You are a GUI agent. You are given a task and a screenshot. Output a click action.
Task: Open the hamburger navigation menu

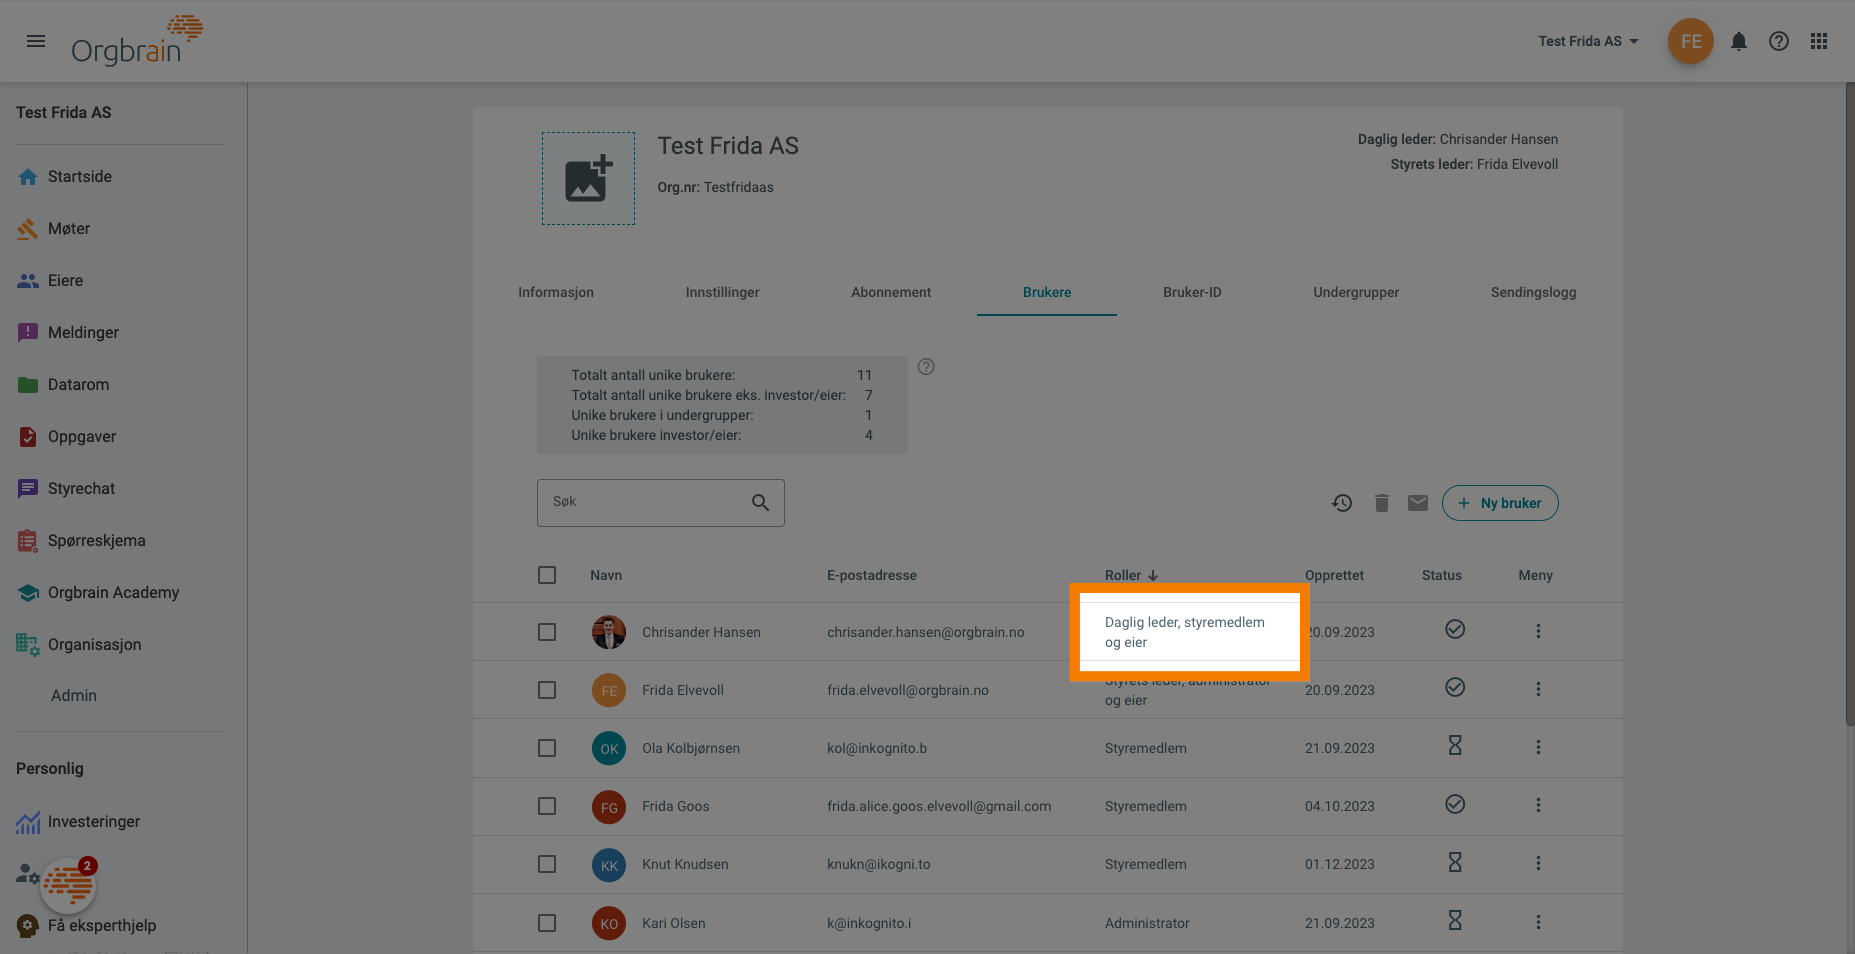36,41
